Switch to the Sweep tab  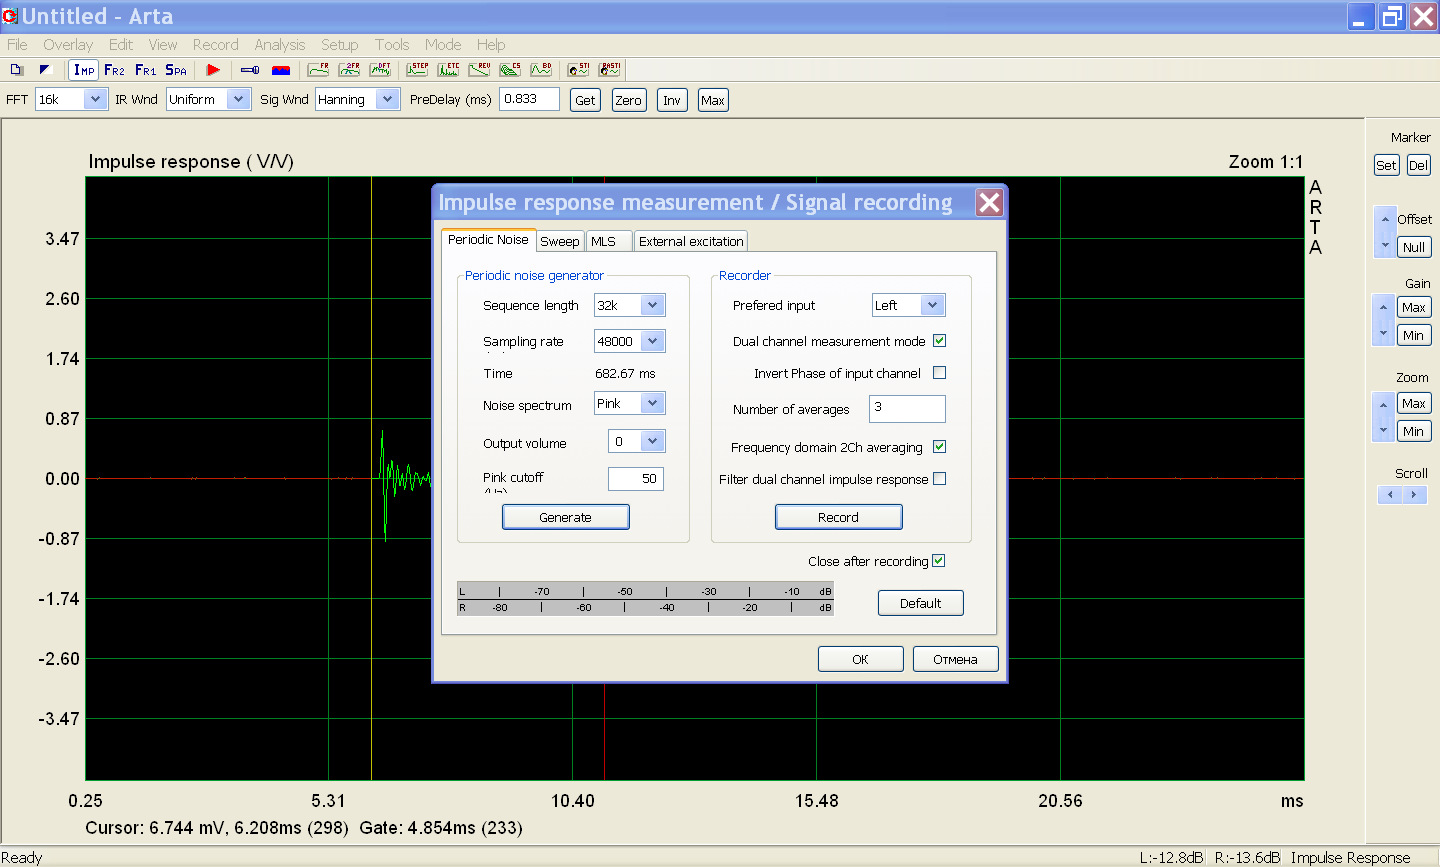[559, 241]
